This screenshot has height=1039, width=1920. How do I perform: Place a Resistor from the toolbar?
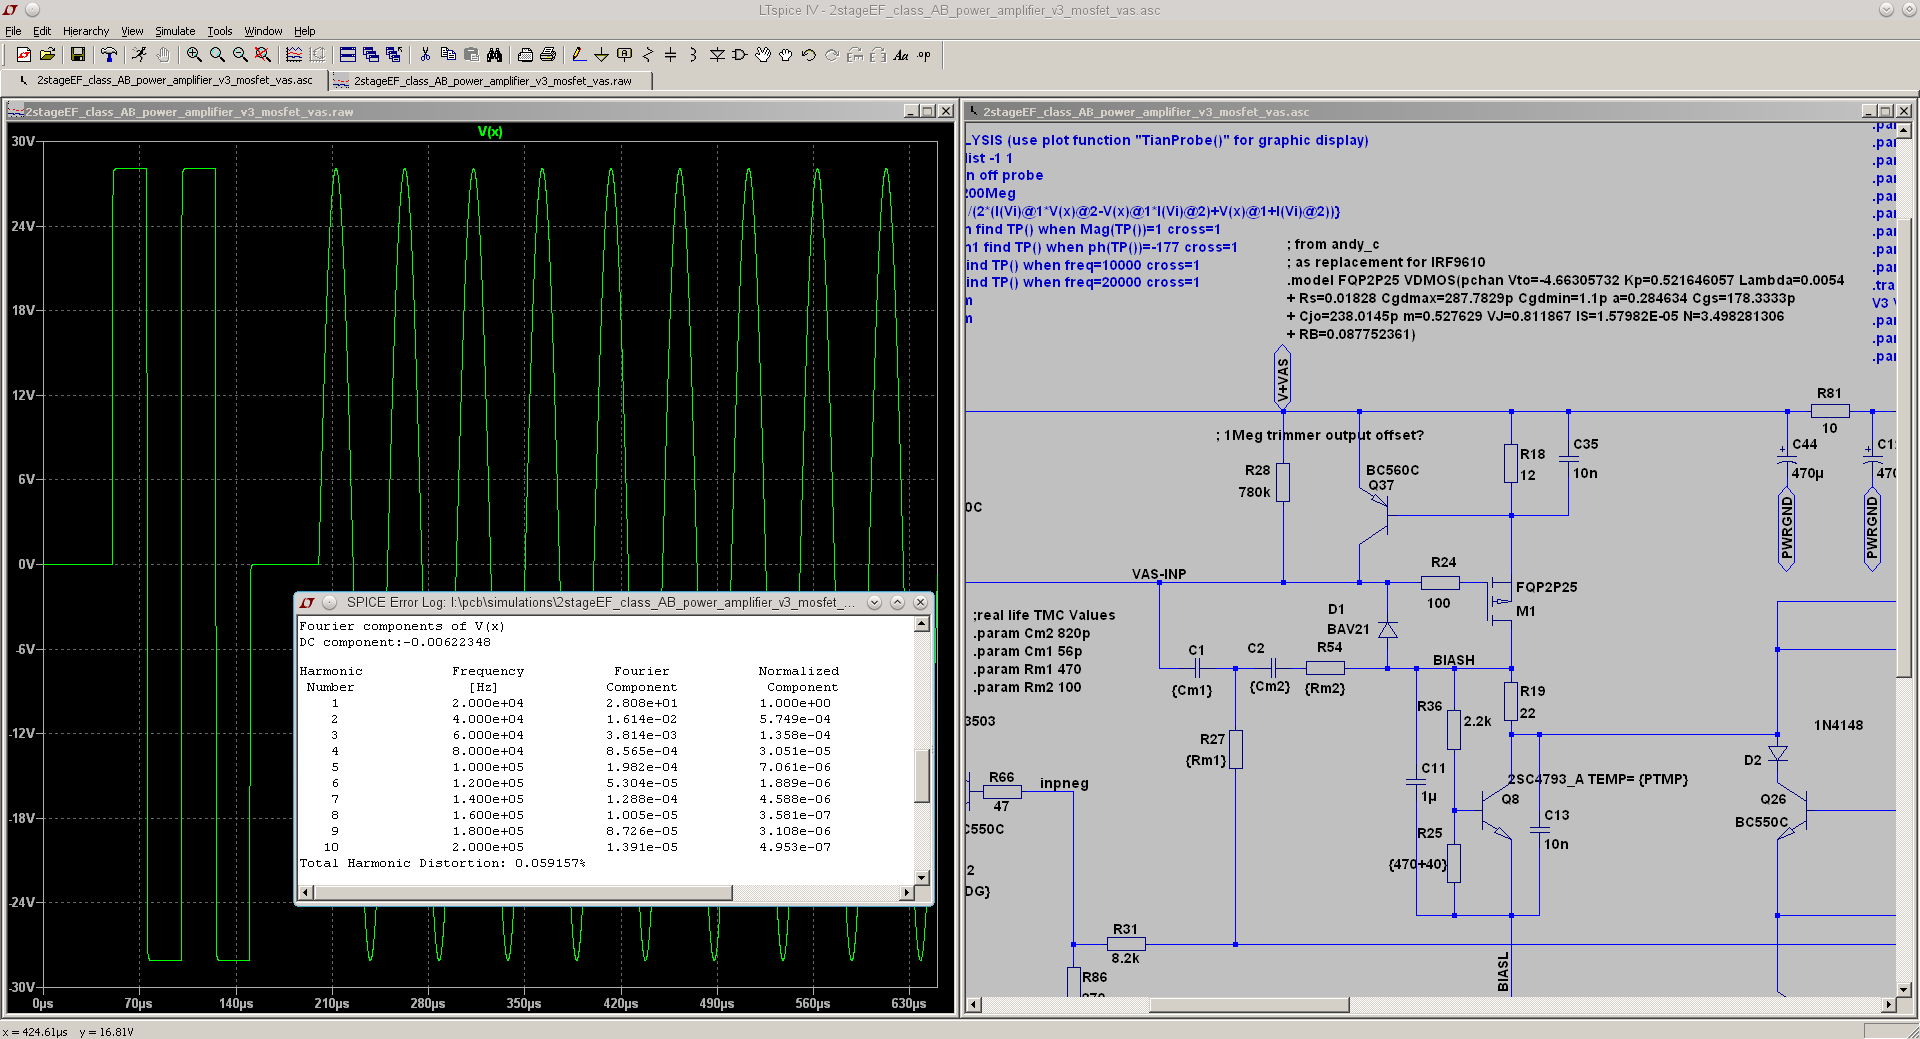(647, 55)
